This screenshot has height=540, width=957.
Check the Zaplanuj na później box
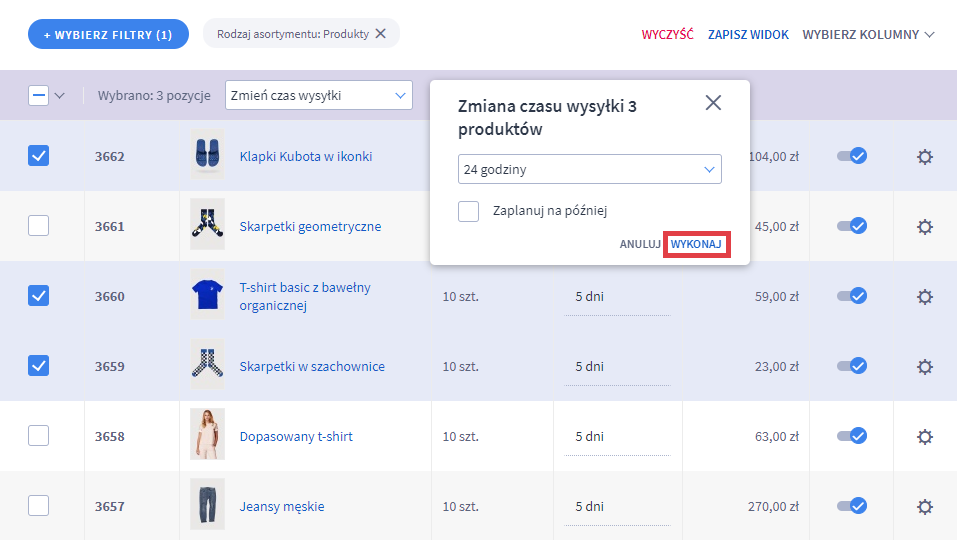coord(468,211)
